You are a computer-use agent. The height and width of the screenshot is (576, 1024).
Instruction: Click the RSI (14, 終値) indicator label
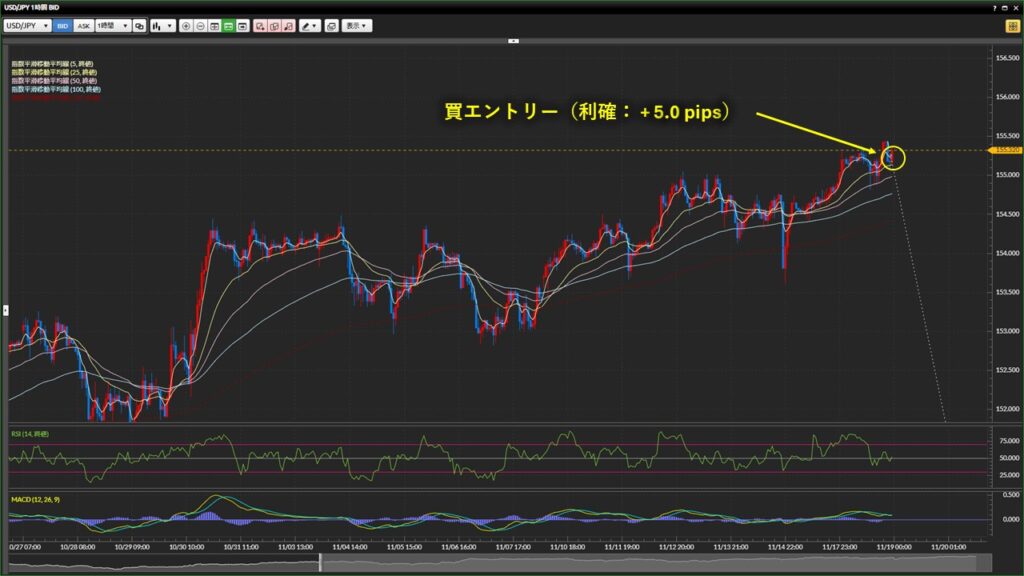coord(31,433)
